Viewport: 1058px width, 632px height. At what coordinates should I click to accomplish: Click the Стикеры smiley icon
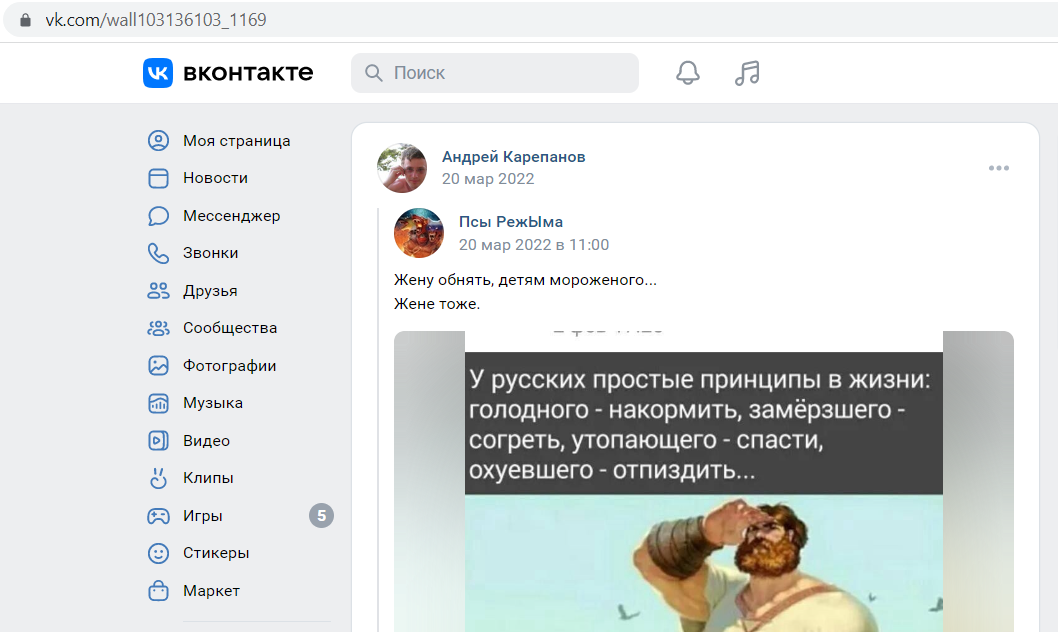tap(158, 553)
